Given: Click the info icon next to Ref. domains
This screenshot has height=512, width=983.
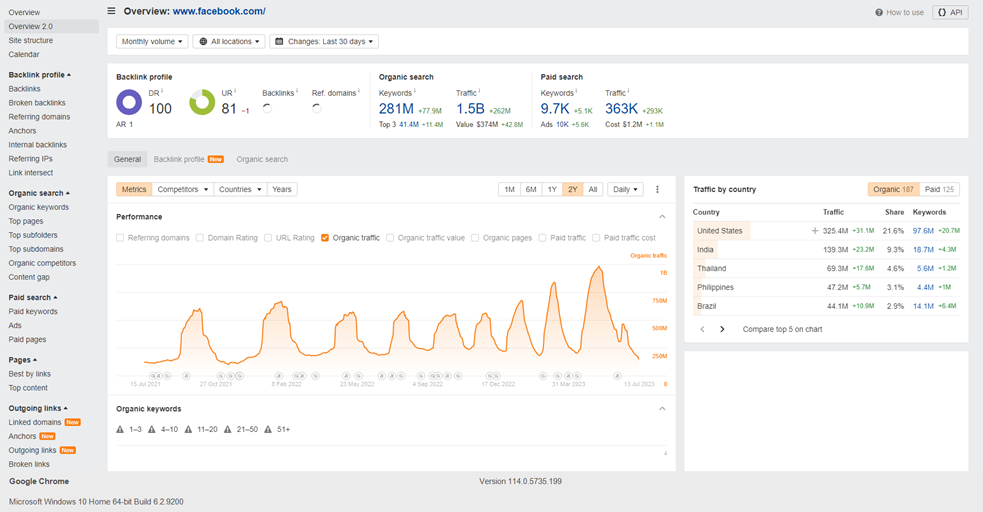Looking at the screenshot, I should 359,91.
